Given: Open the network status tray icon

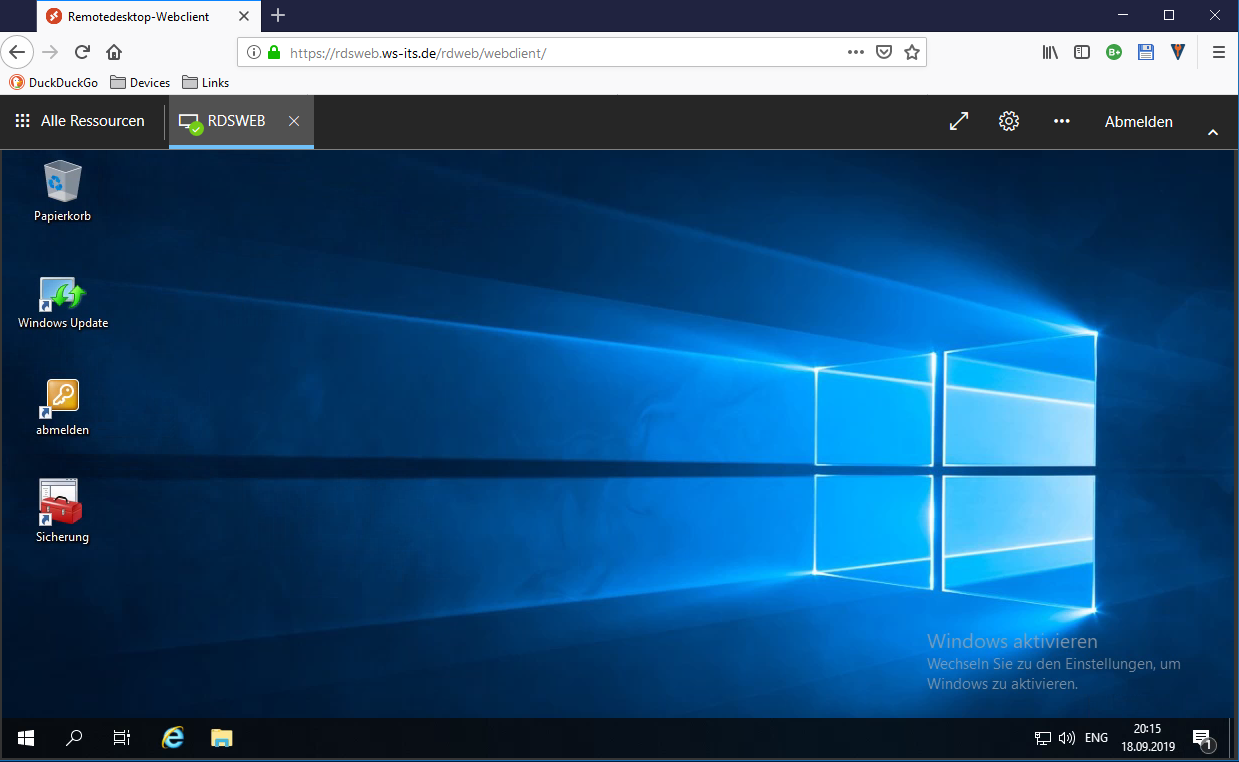Looking at the screenshot, I should [1042, 738].
